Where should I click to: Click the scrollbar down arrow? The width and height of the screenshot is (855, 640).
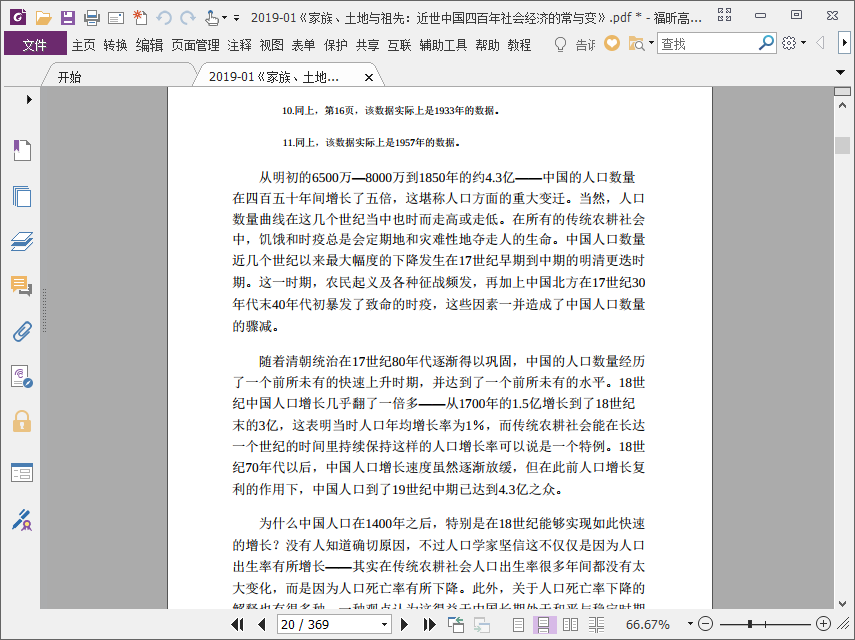(x=842, y=603)
